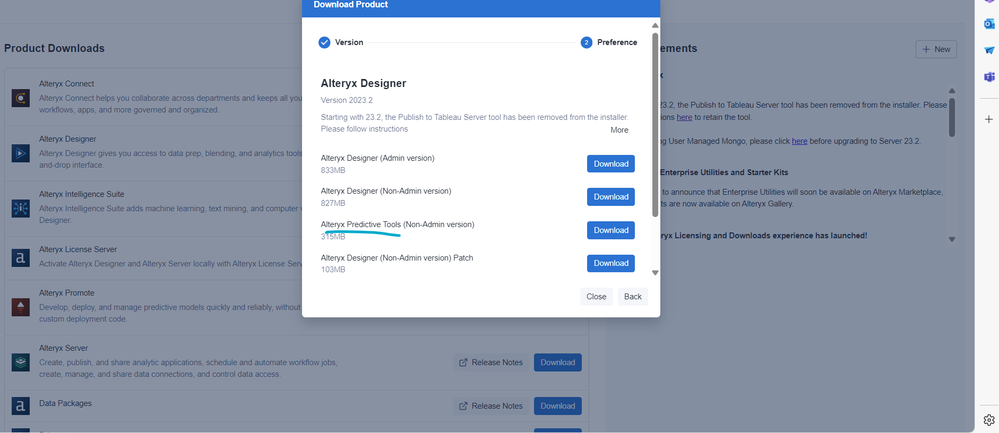The height and width of the screenshot is (433, 999).
Task: Open Release Notes for Alteryx Server
Action: (490, 362)
